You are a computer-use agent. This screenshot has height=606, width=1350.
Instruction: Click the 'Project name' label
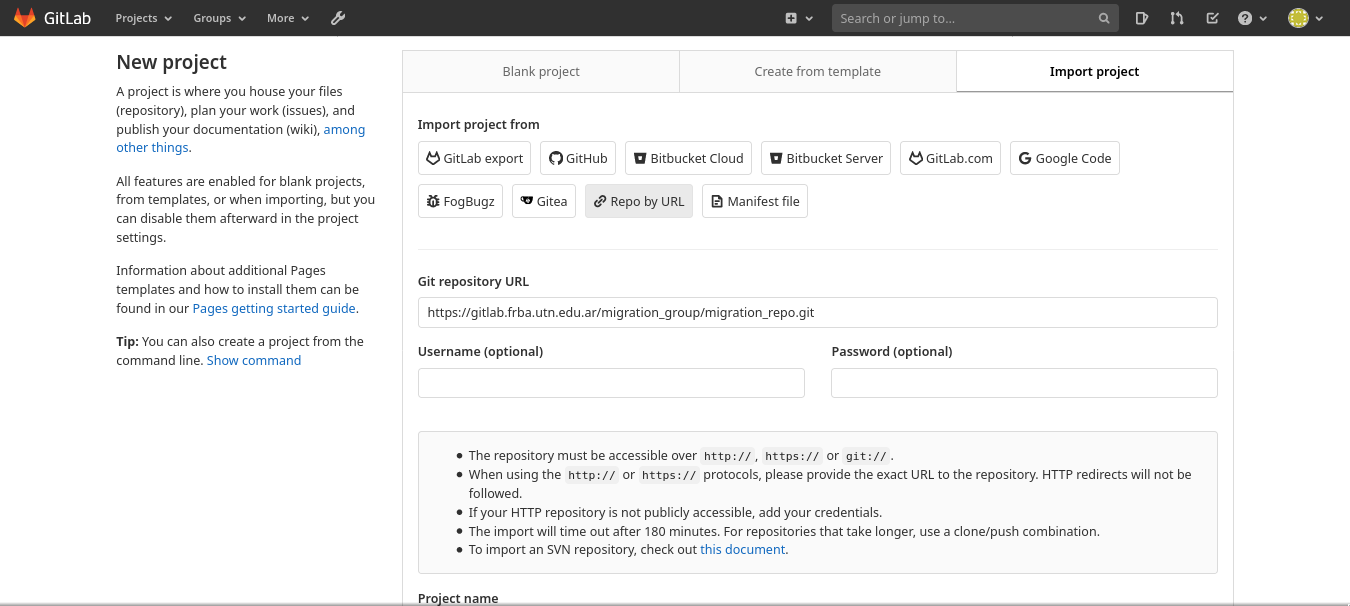pos(458,598)
